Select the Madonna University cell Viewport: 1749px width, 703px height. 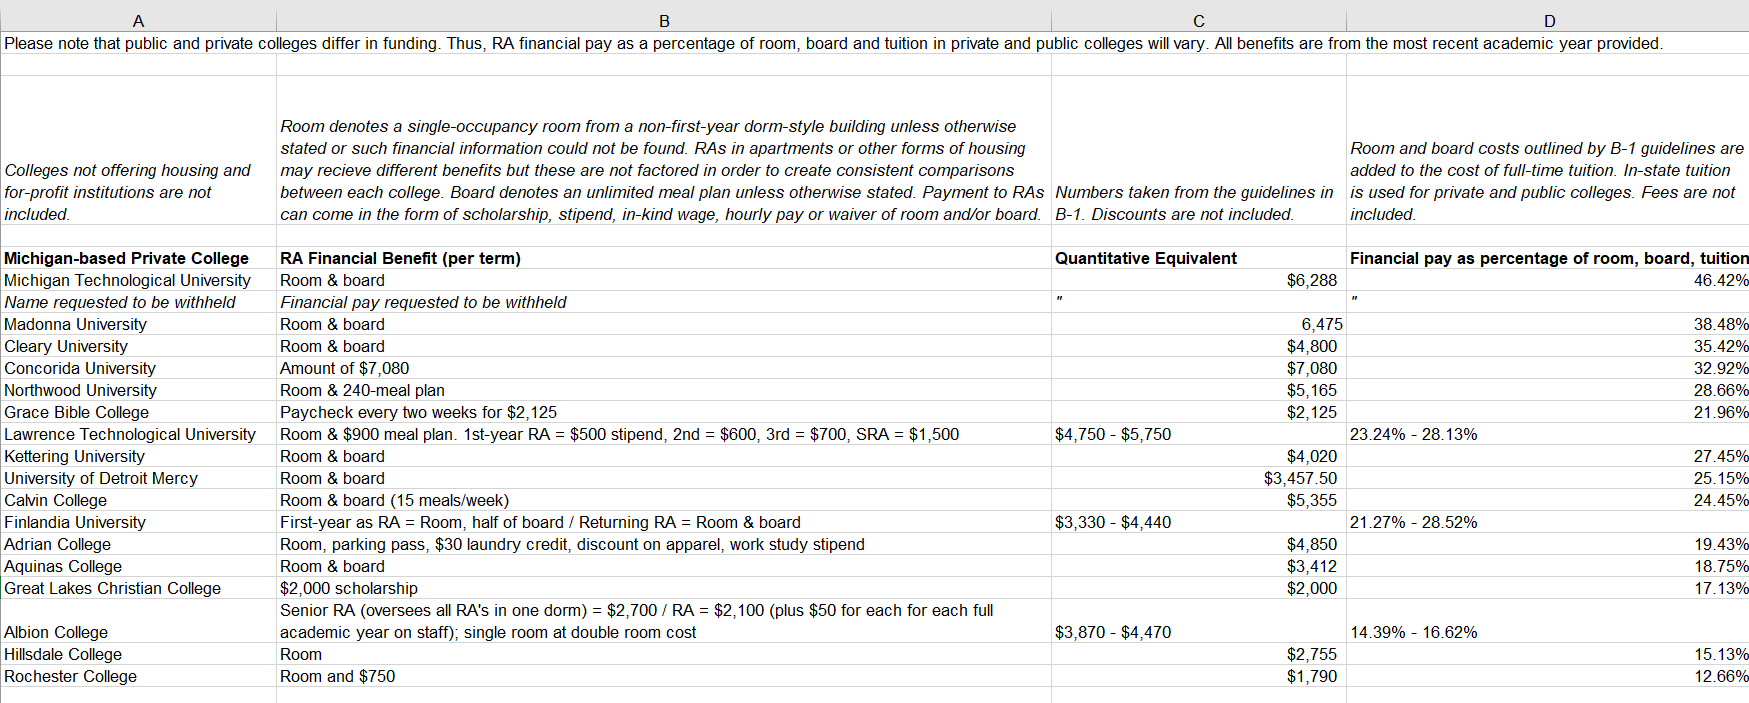coord(138,324)
